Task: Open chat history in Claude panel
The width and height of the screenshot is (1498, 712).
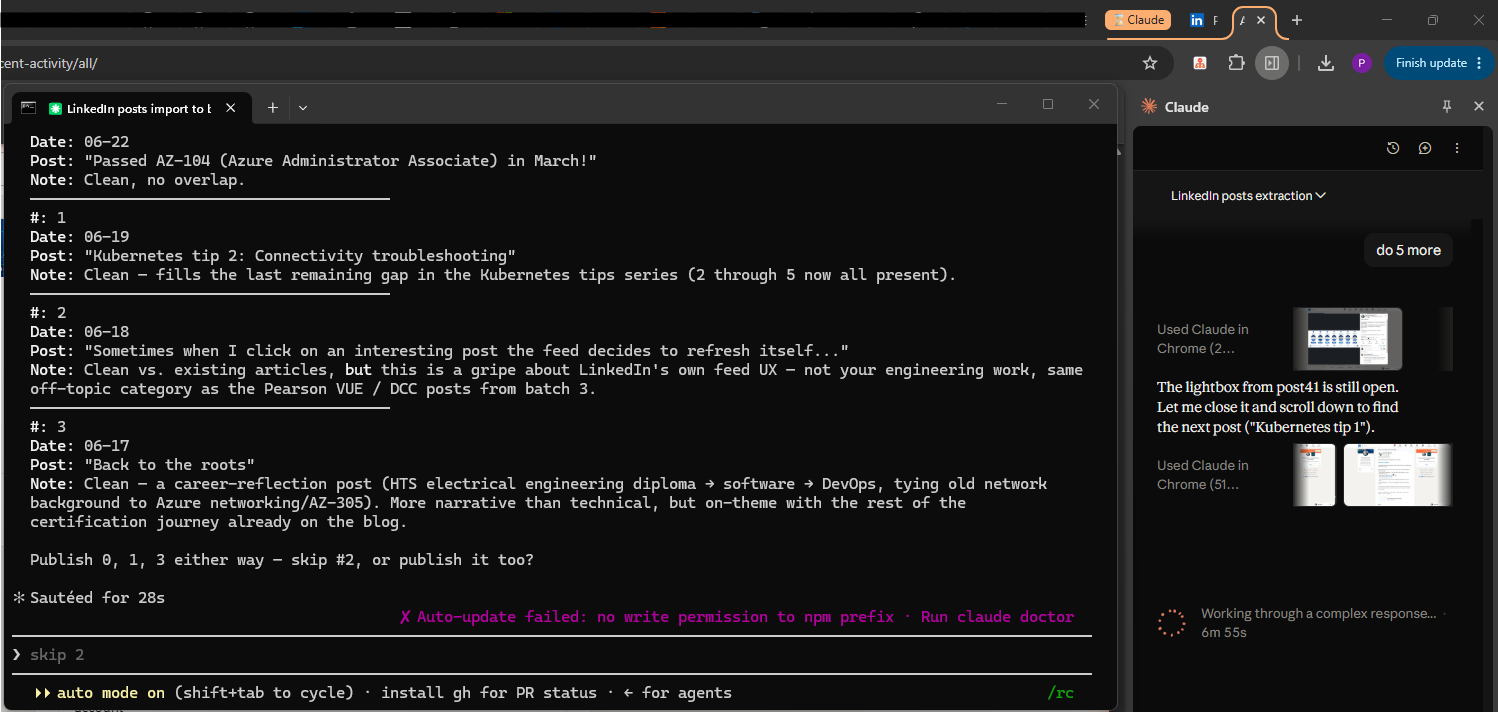Action: point(1393,148)
